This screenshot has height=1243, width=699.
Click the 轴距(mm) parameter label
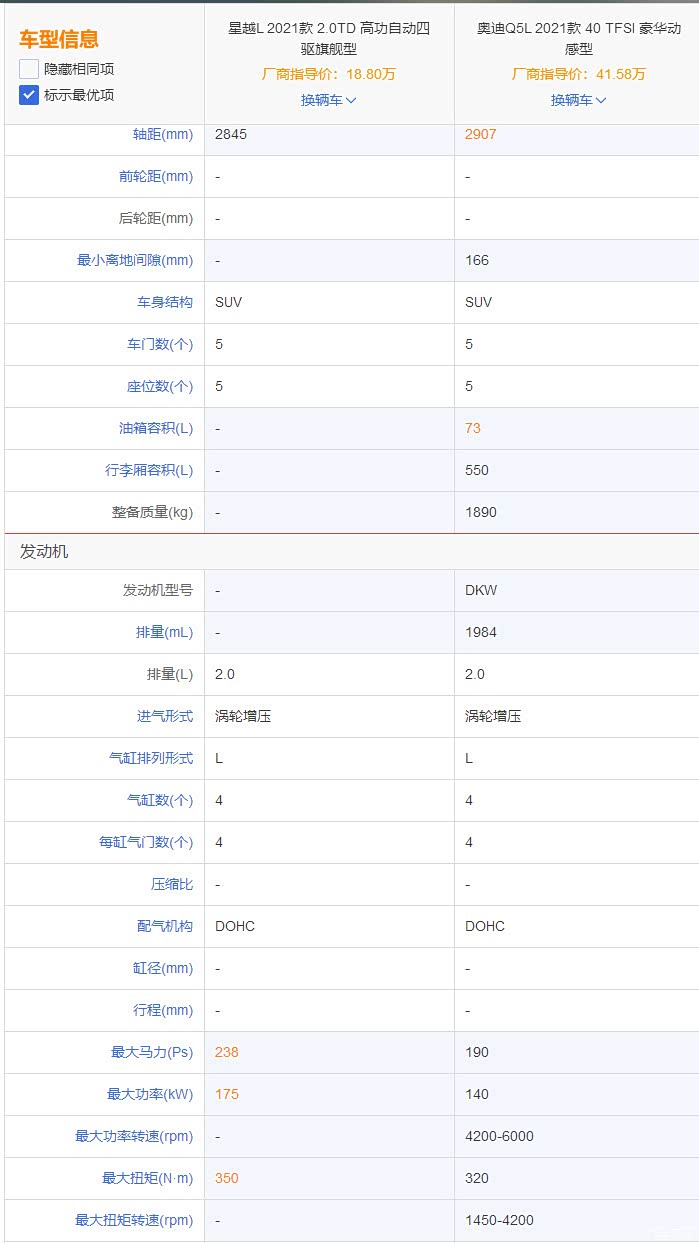click(162, 134)
